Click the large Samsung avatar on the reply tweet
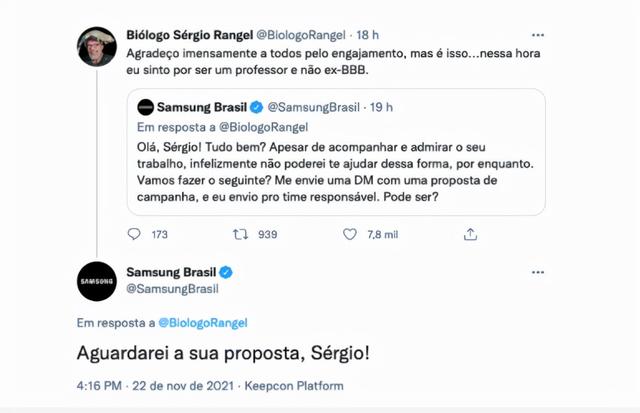This screenshot has width=640, height=413. [x=97, y=282]
